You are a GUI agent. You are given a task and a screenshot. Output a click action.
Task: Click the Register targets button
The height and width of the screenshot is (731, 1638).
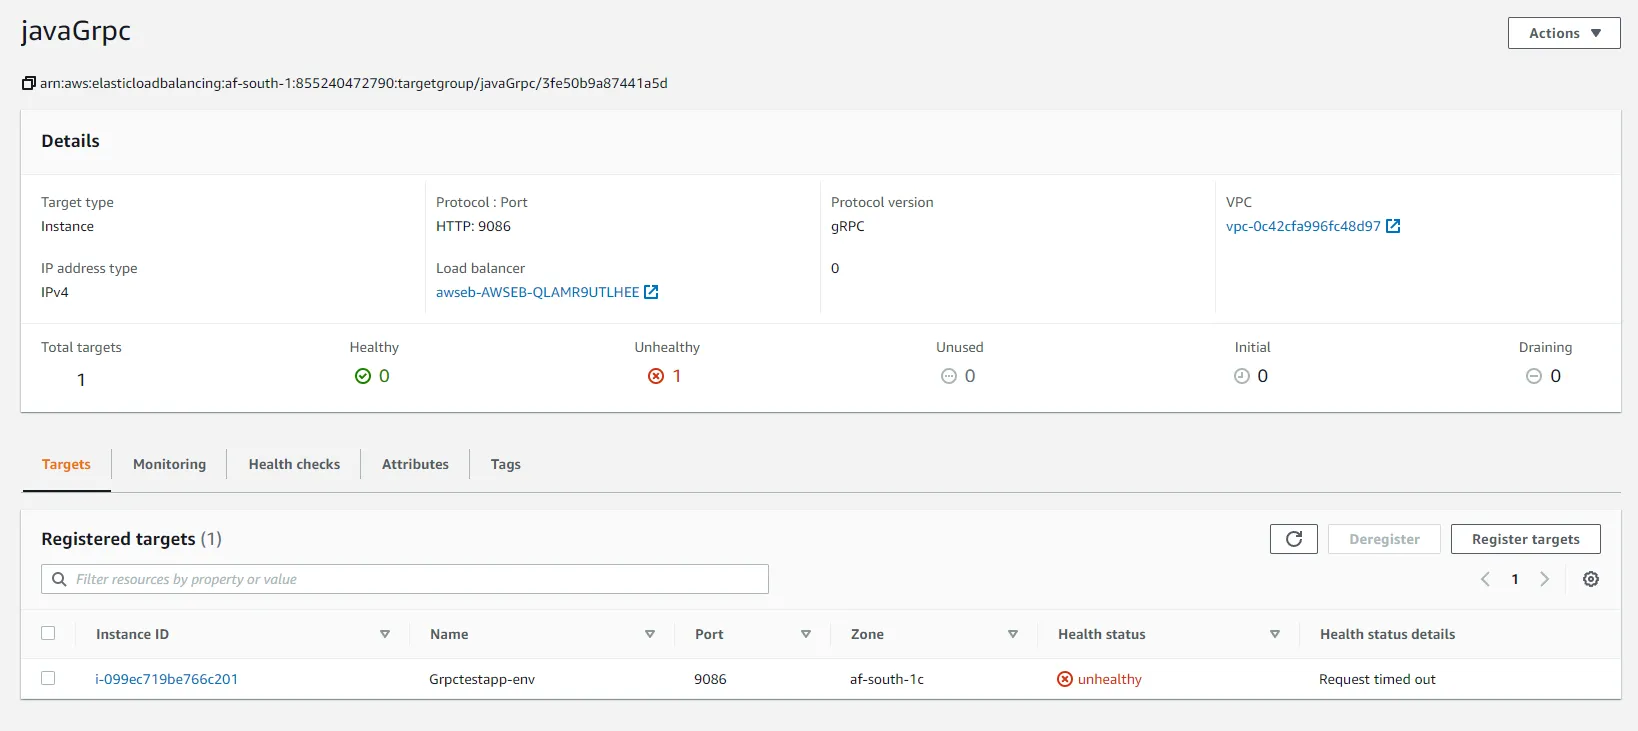1525,539
